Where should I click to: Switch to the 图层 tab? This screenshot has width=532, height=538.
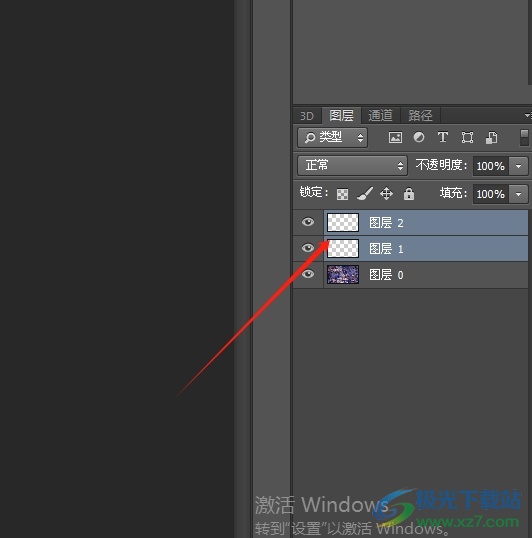(341, 116)
